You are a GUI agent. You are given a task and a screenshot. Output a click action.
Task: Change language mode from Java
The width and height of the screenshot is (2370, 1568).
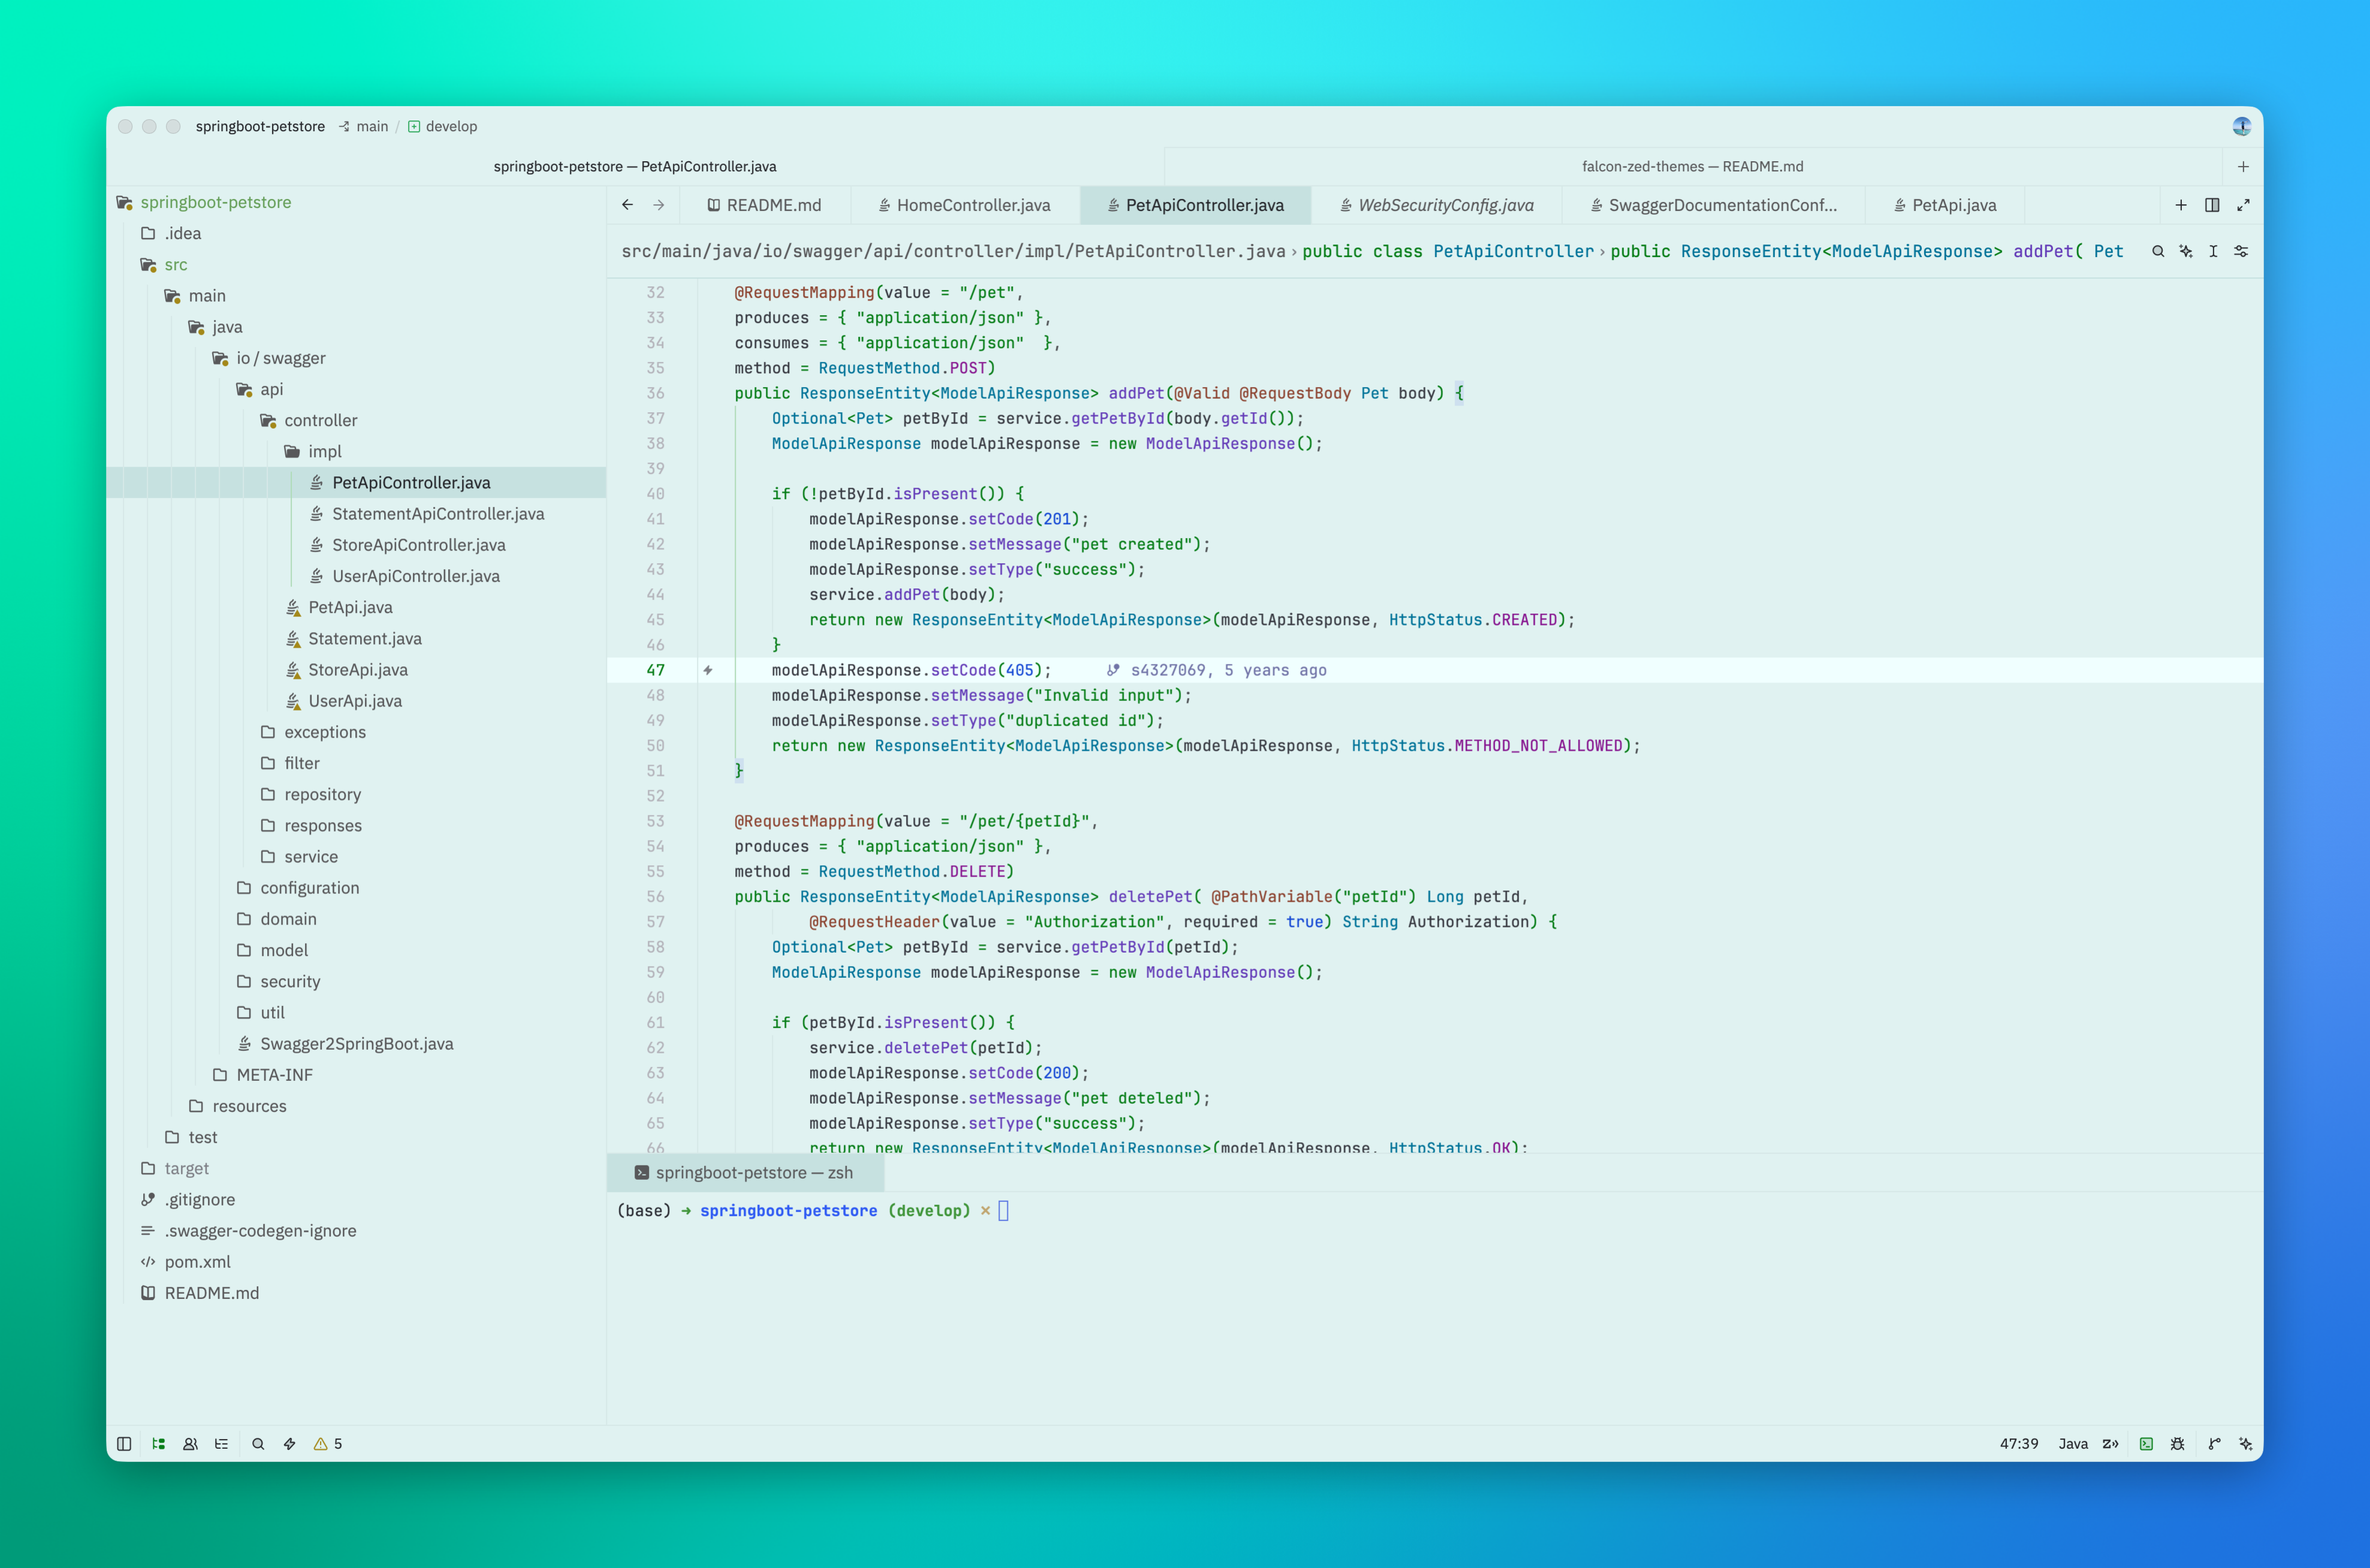click(x=2073, y=1443)
